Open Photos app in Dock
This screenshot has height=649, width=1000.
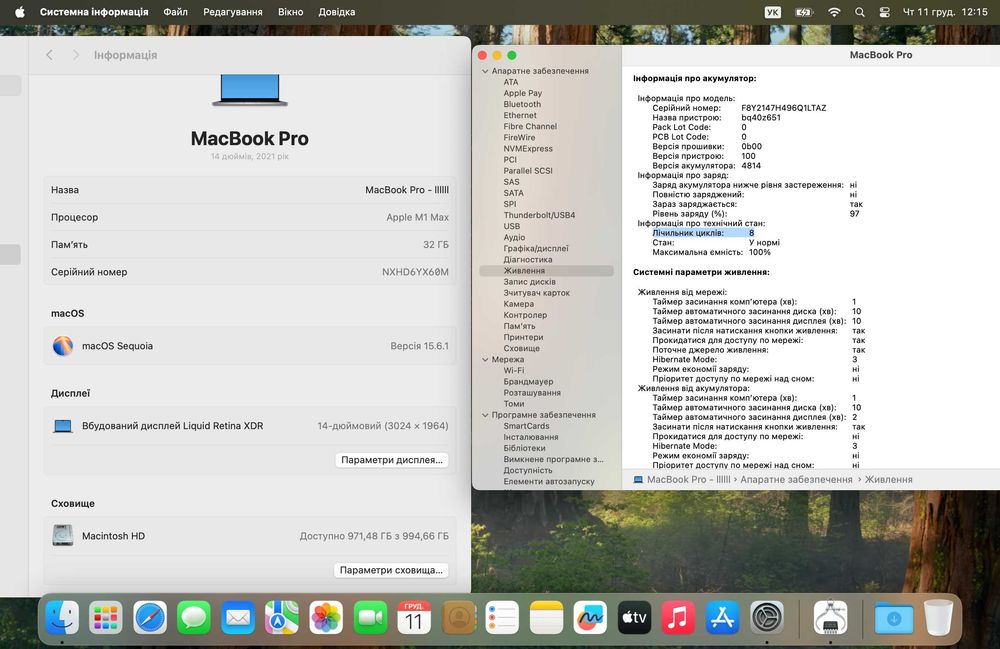click(x=326, y=617)
